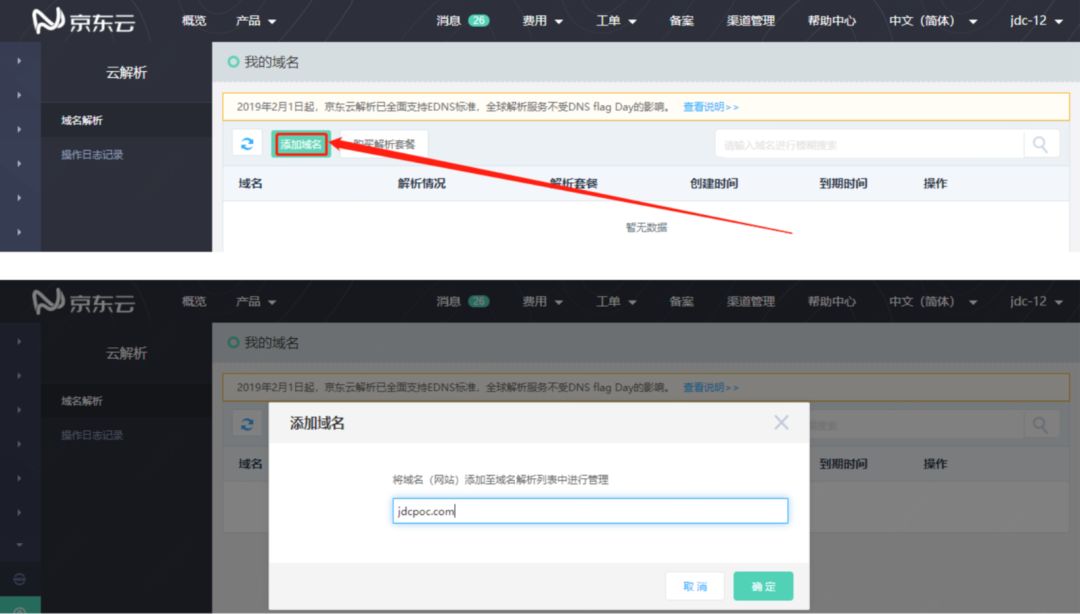Open 备案 in the undimmed top navigation
Image resolution: width=1080 pixels, height=614 pixels.
681,21
